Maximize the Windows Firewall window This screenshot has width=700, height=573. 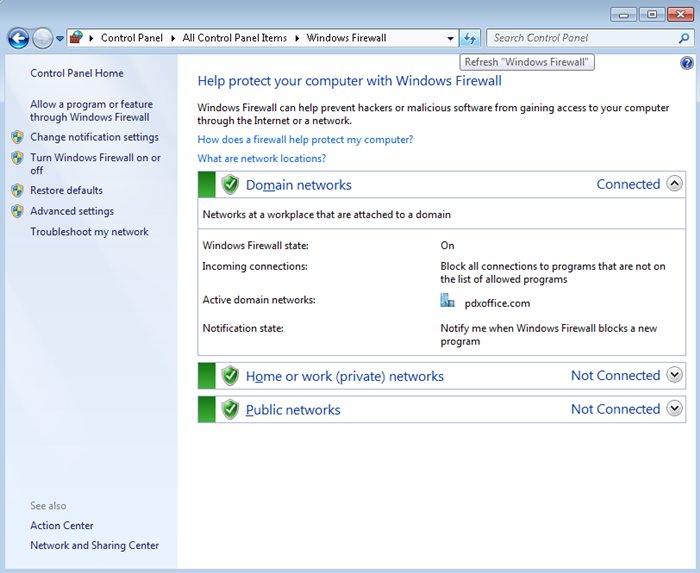click(x=652, y=15)
